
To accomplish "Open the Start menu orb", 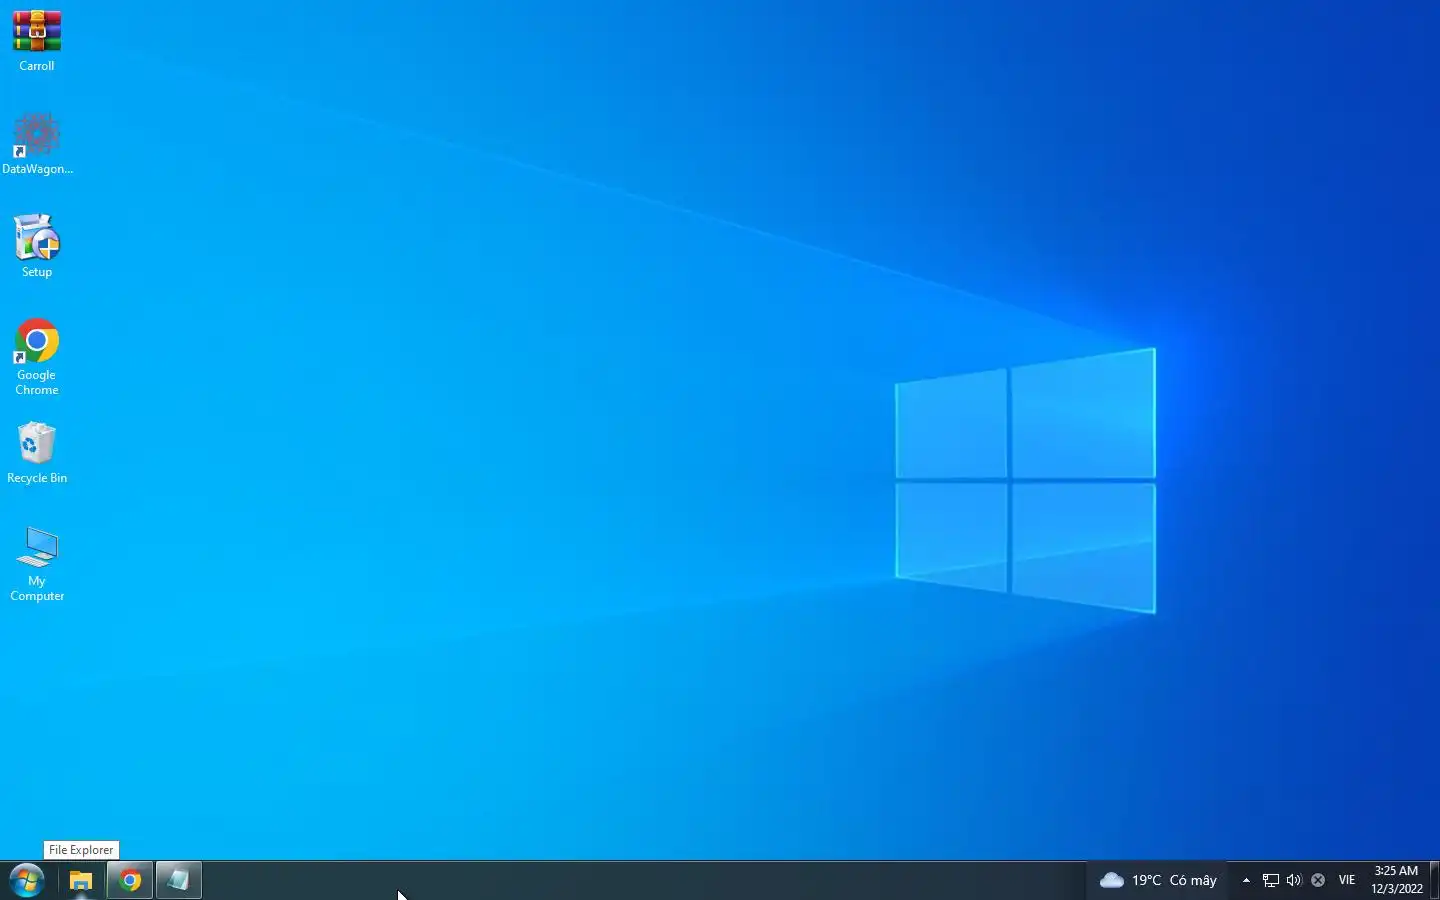I will (x=27, y=881).
